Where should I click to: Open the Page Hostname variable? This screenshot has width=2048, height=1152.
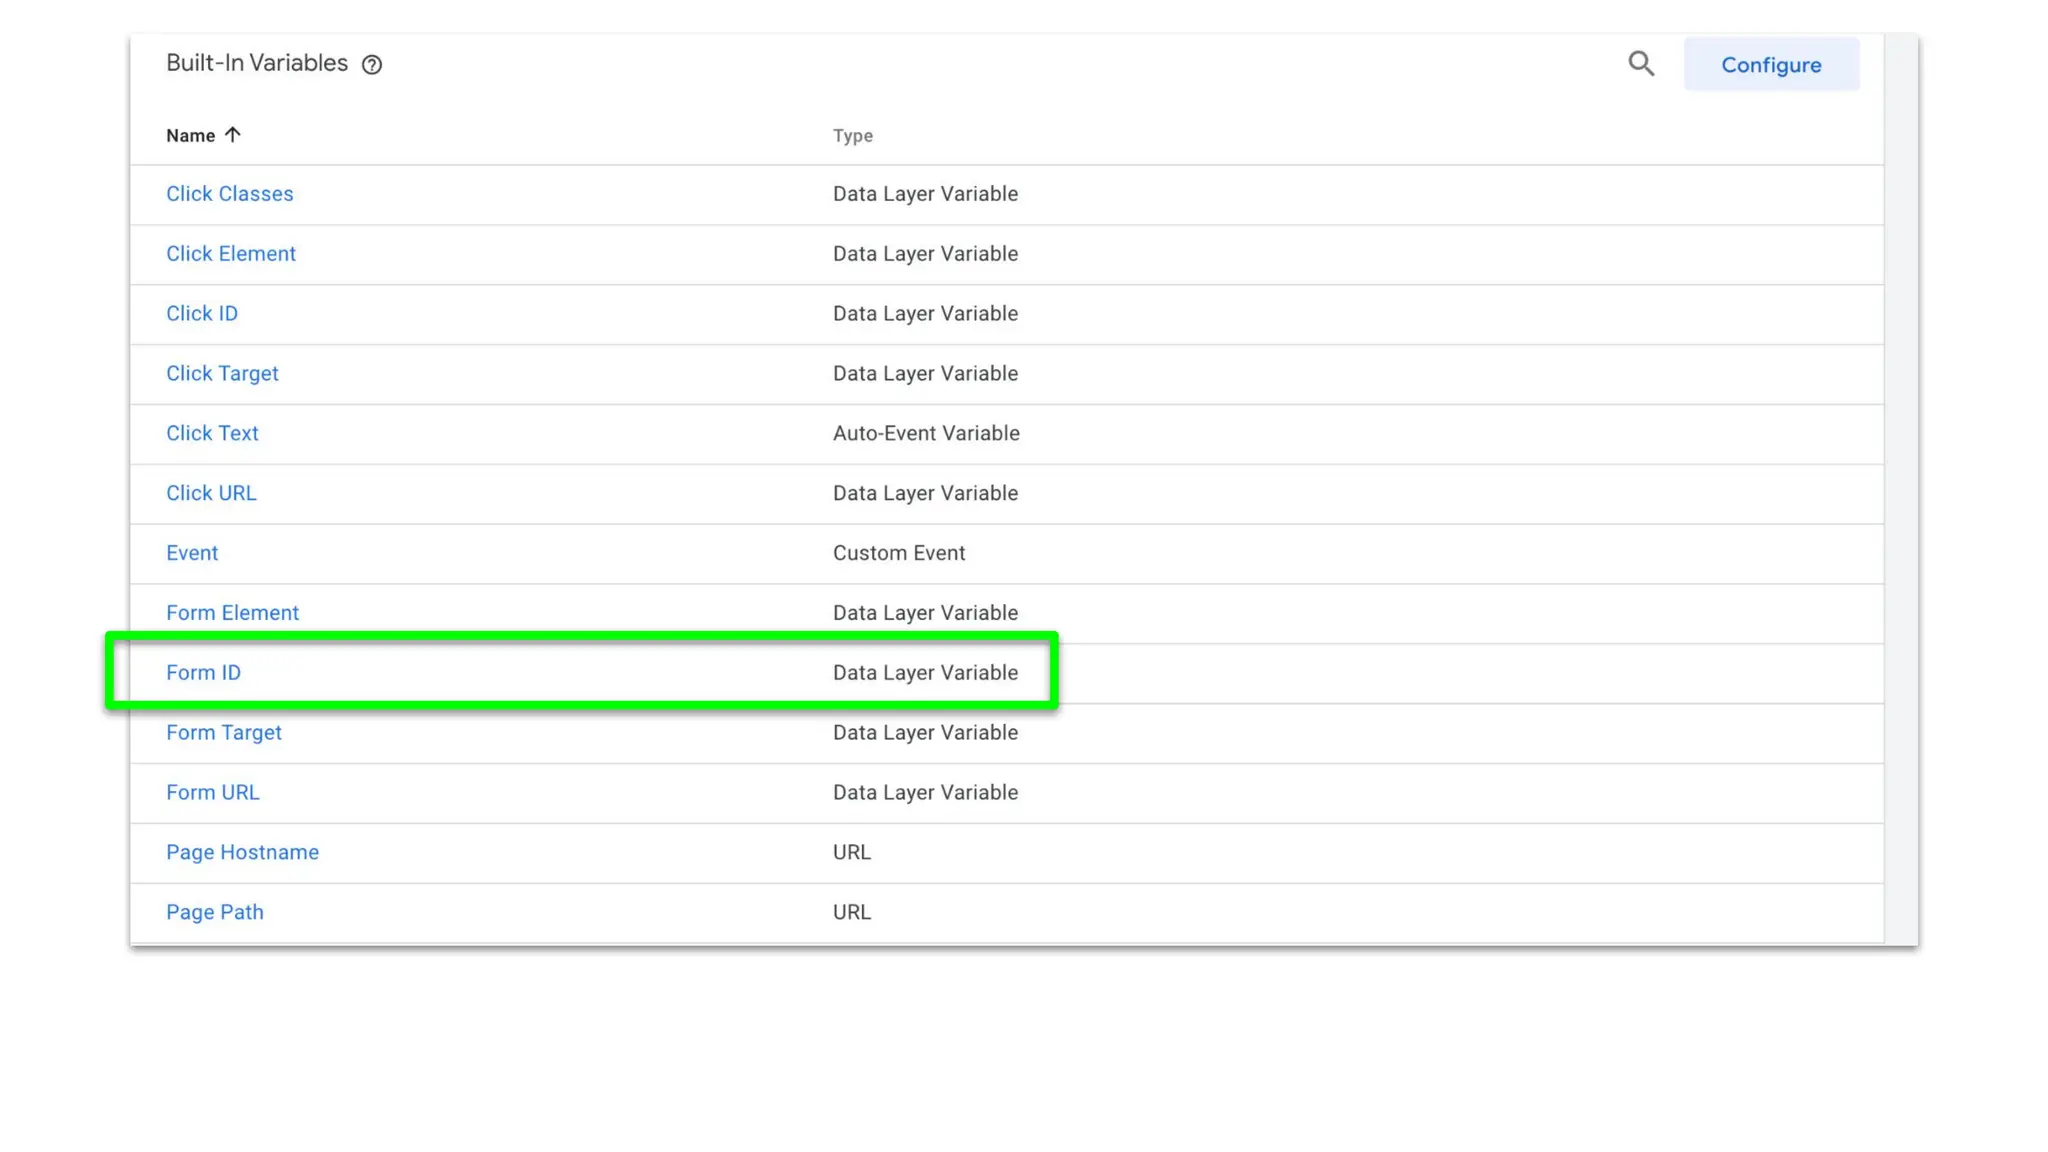[242, 853]
